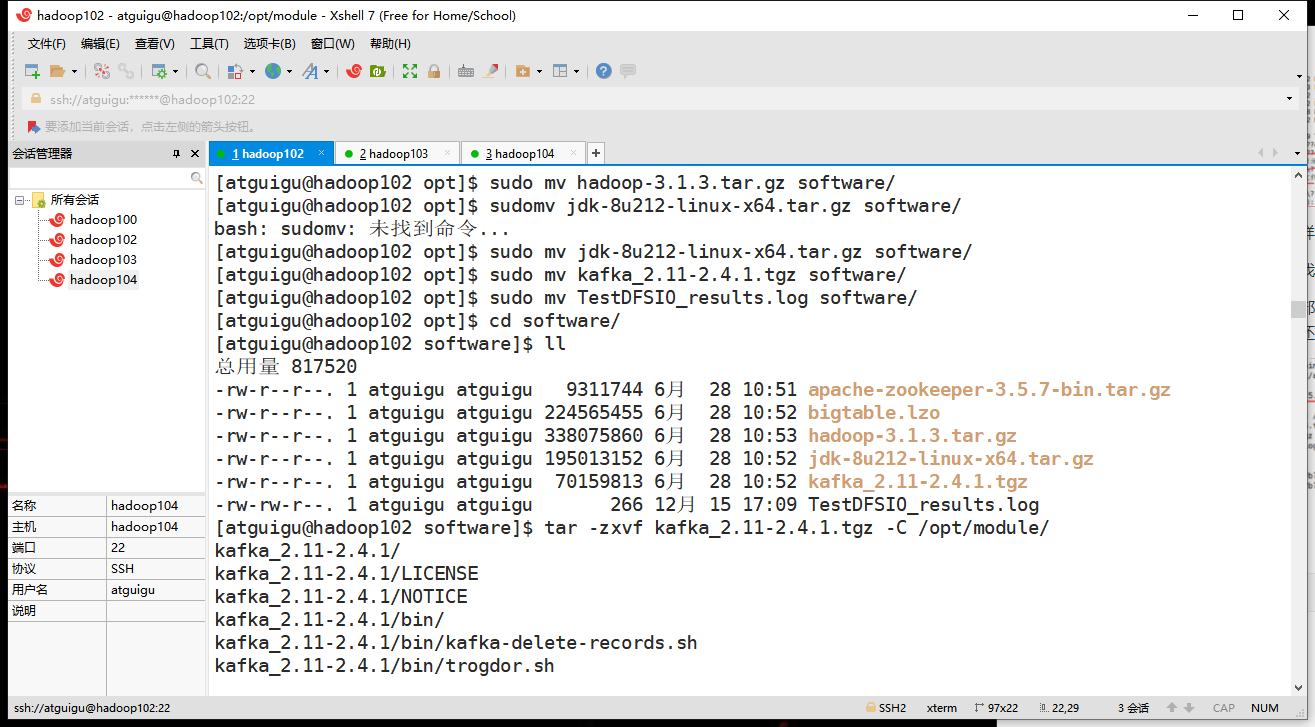Click the SSH2 status bar indicator
The width and height of the screenshot is (1315, 727).
tap(886, 708)
